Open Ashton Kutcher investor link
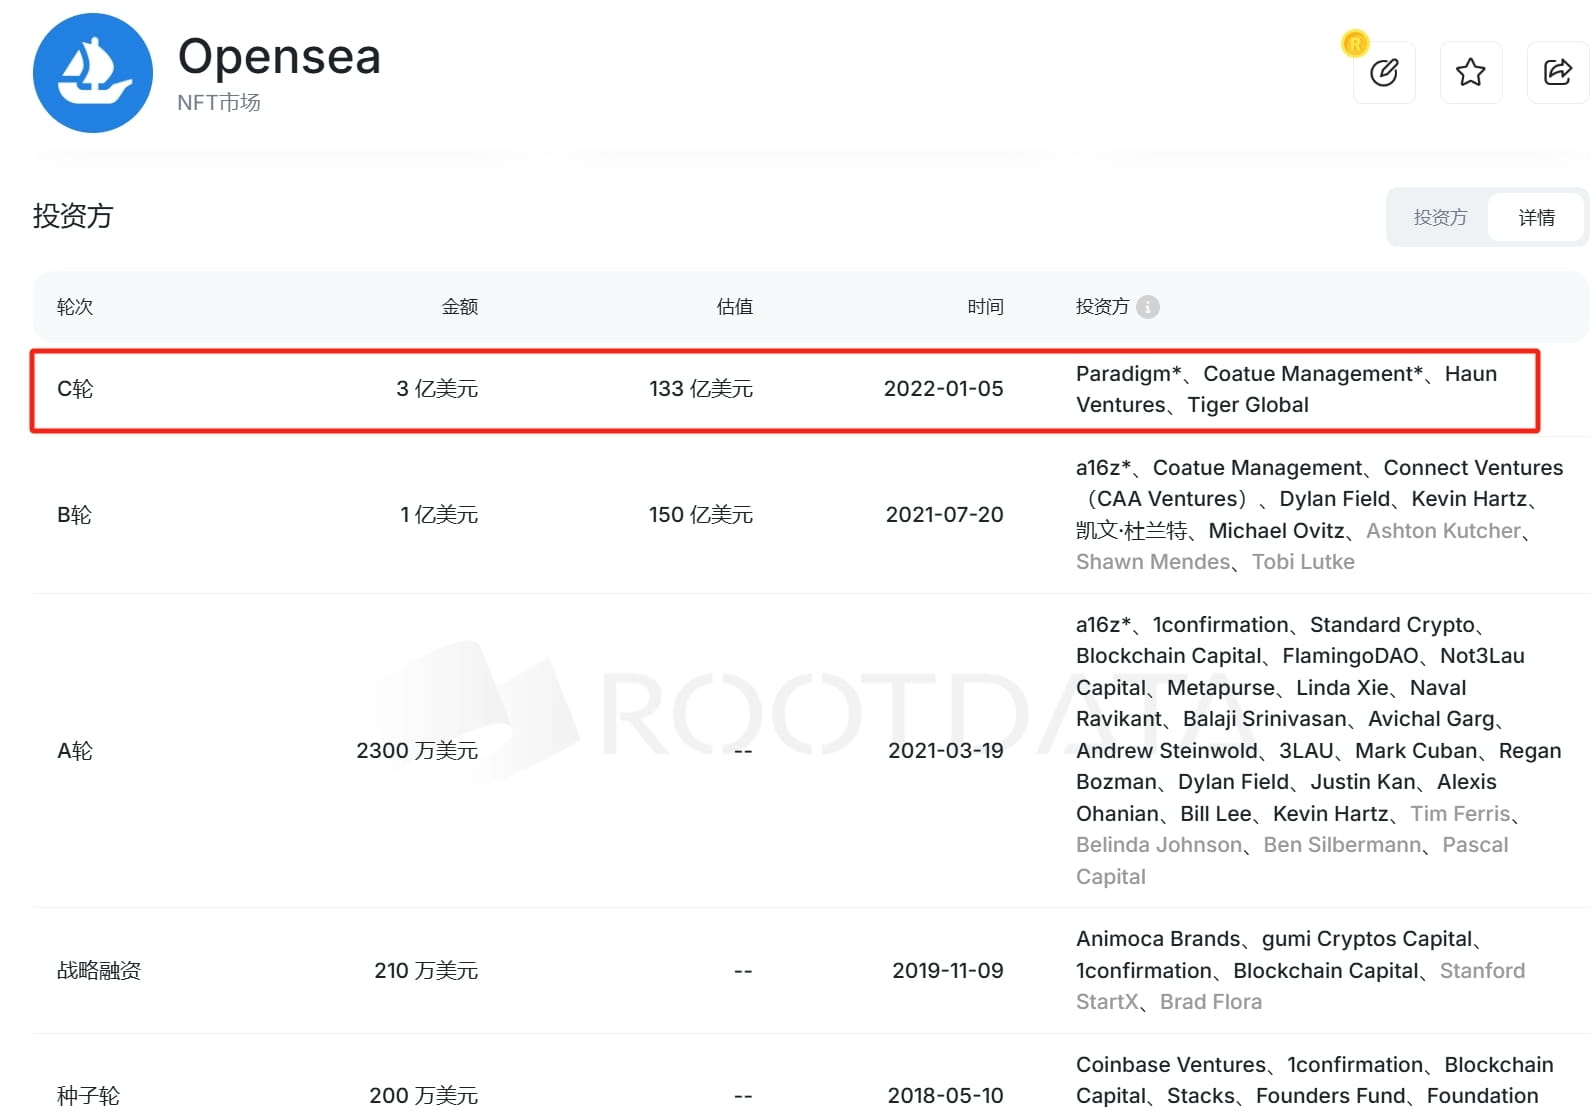This screenshot has height=1114, width=1596. tap(1443, 531)
